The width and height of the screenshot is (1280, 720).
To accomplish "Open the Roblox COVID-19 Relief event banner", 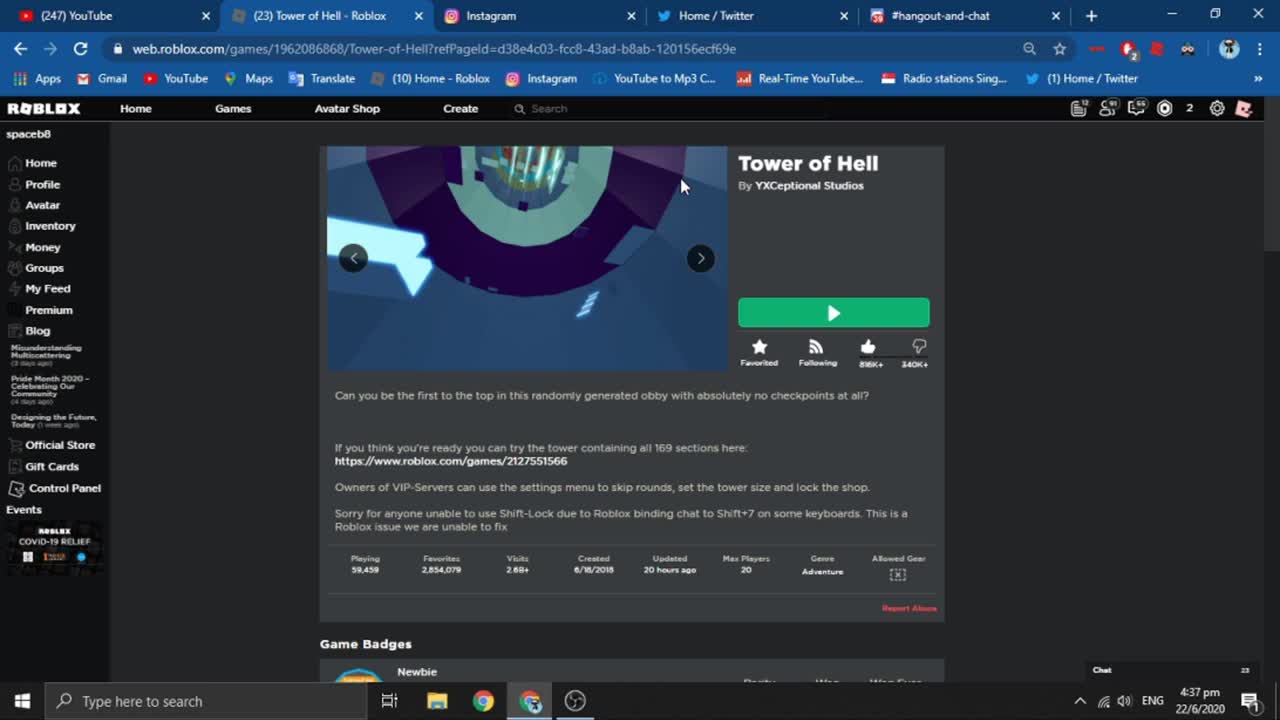I will (x=54, y=548).
